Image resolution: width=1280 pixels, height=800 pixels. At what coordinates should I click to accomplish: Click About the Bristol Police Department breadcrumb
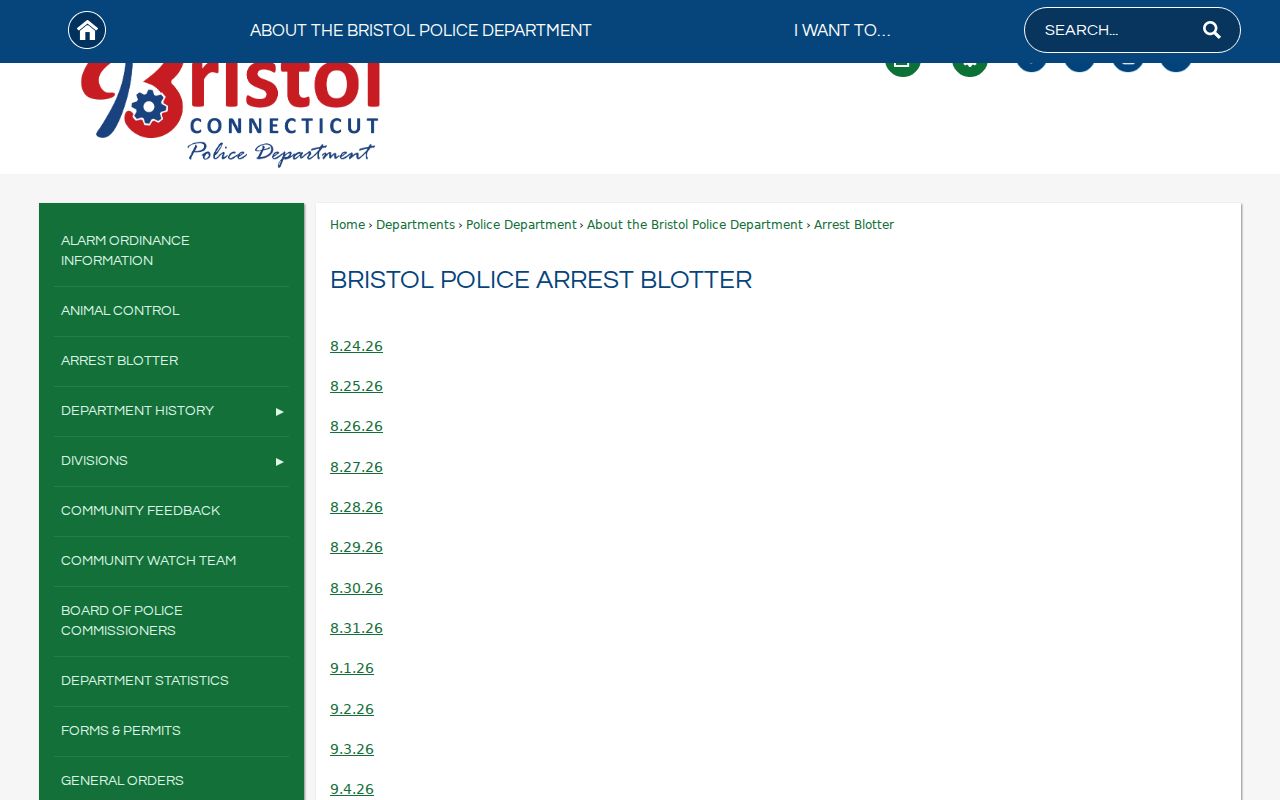tap(695, 225)
